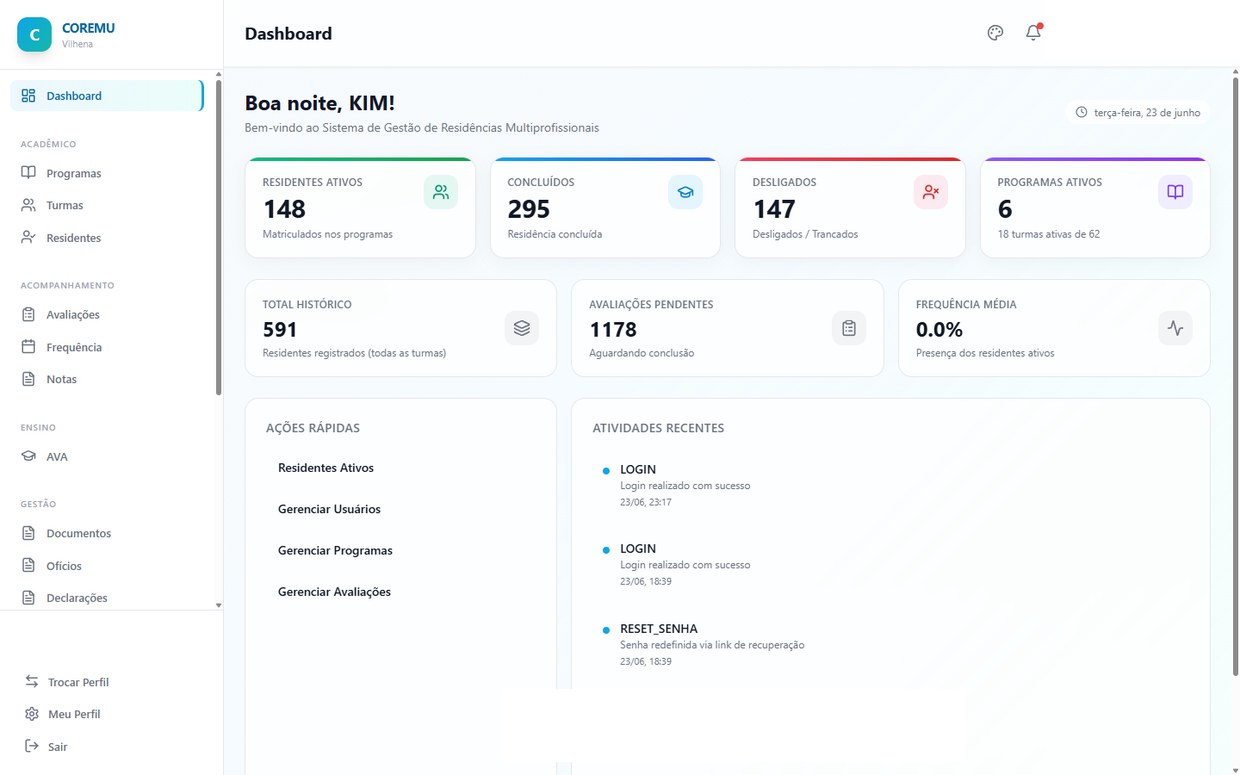Click the '0.0%' frequência média value
Viewport: 1240px width, 775px height.
pos(940,329)
